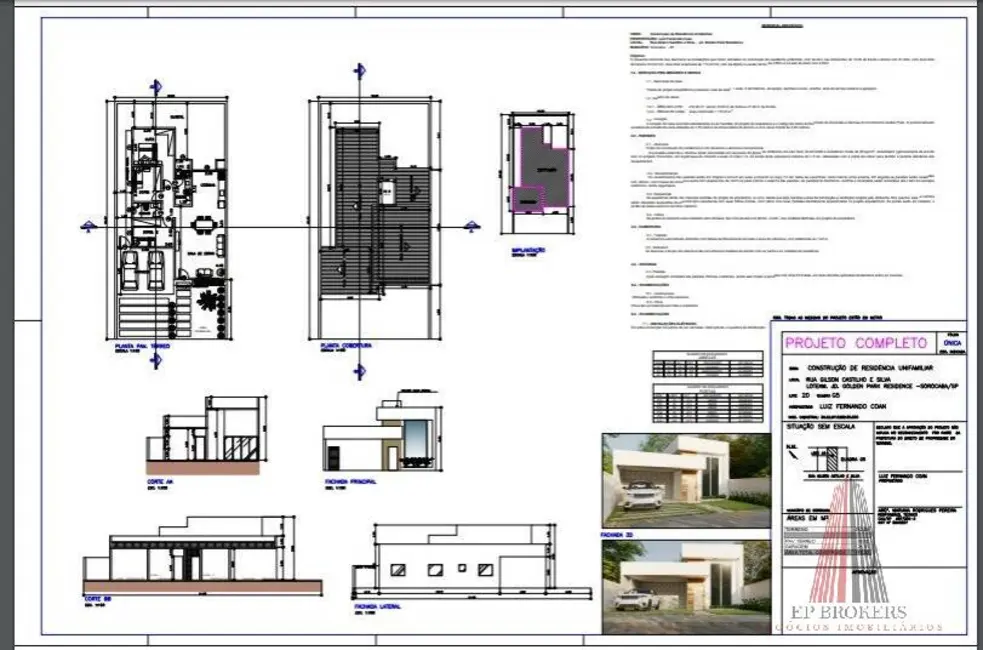
Task: Click the palm tree symbol in floor plan
Action: coord(207,300)
